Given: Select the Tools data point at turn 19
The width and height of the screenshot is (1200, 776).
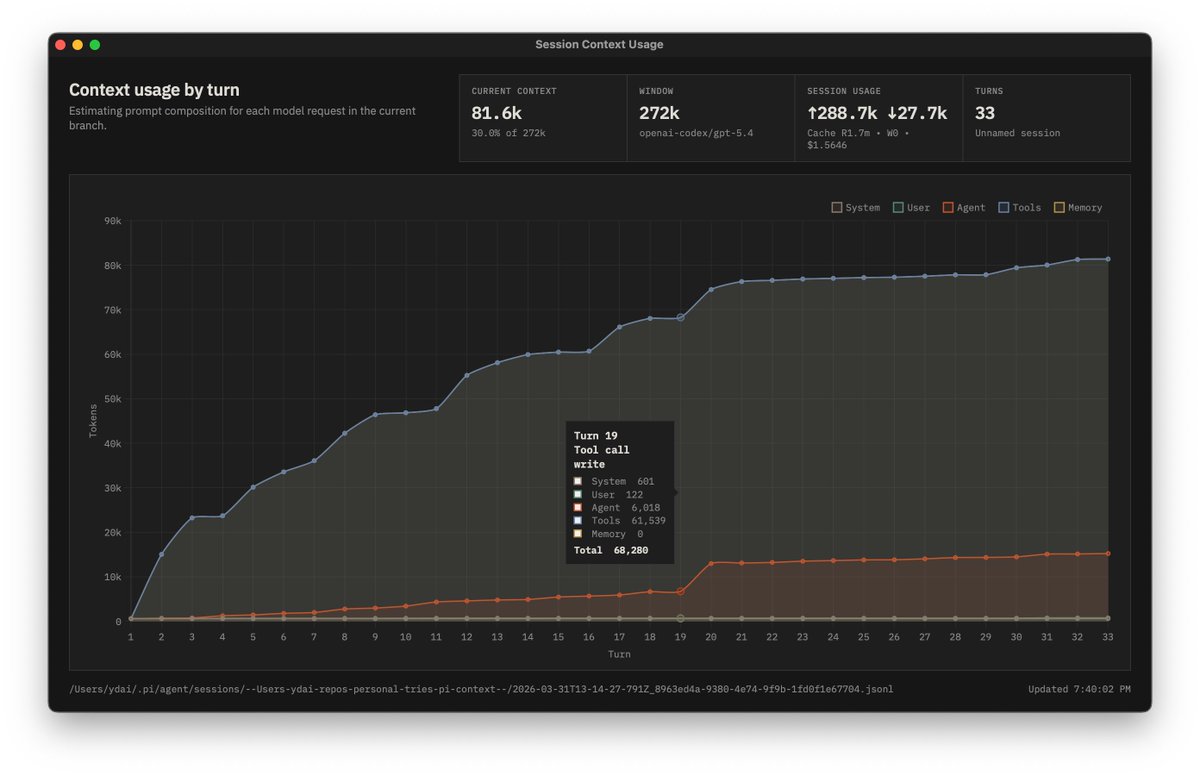Looking at the screenshot, I should click(680, 318).
